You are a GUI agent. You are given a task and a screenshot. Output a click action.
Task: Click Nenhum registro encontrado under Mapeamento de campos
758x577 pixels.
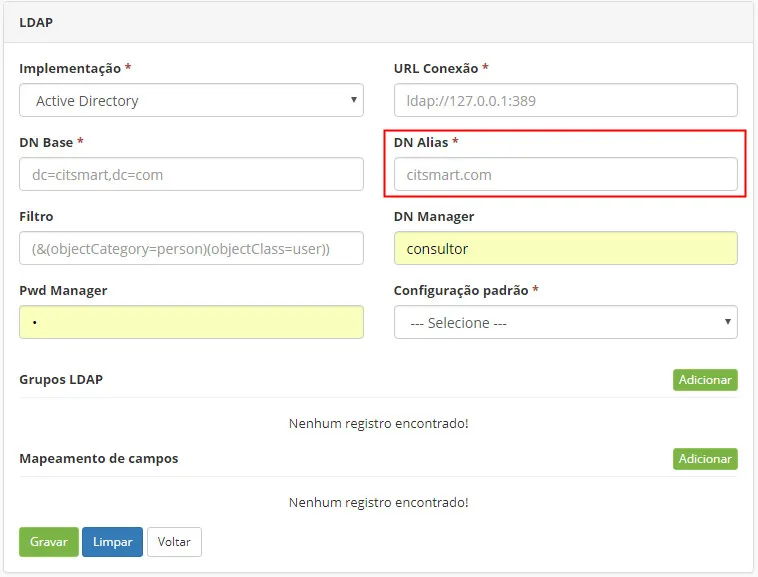pyautogui.click(x=379, y=503)
